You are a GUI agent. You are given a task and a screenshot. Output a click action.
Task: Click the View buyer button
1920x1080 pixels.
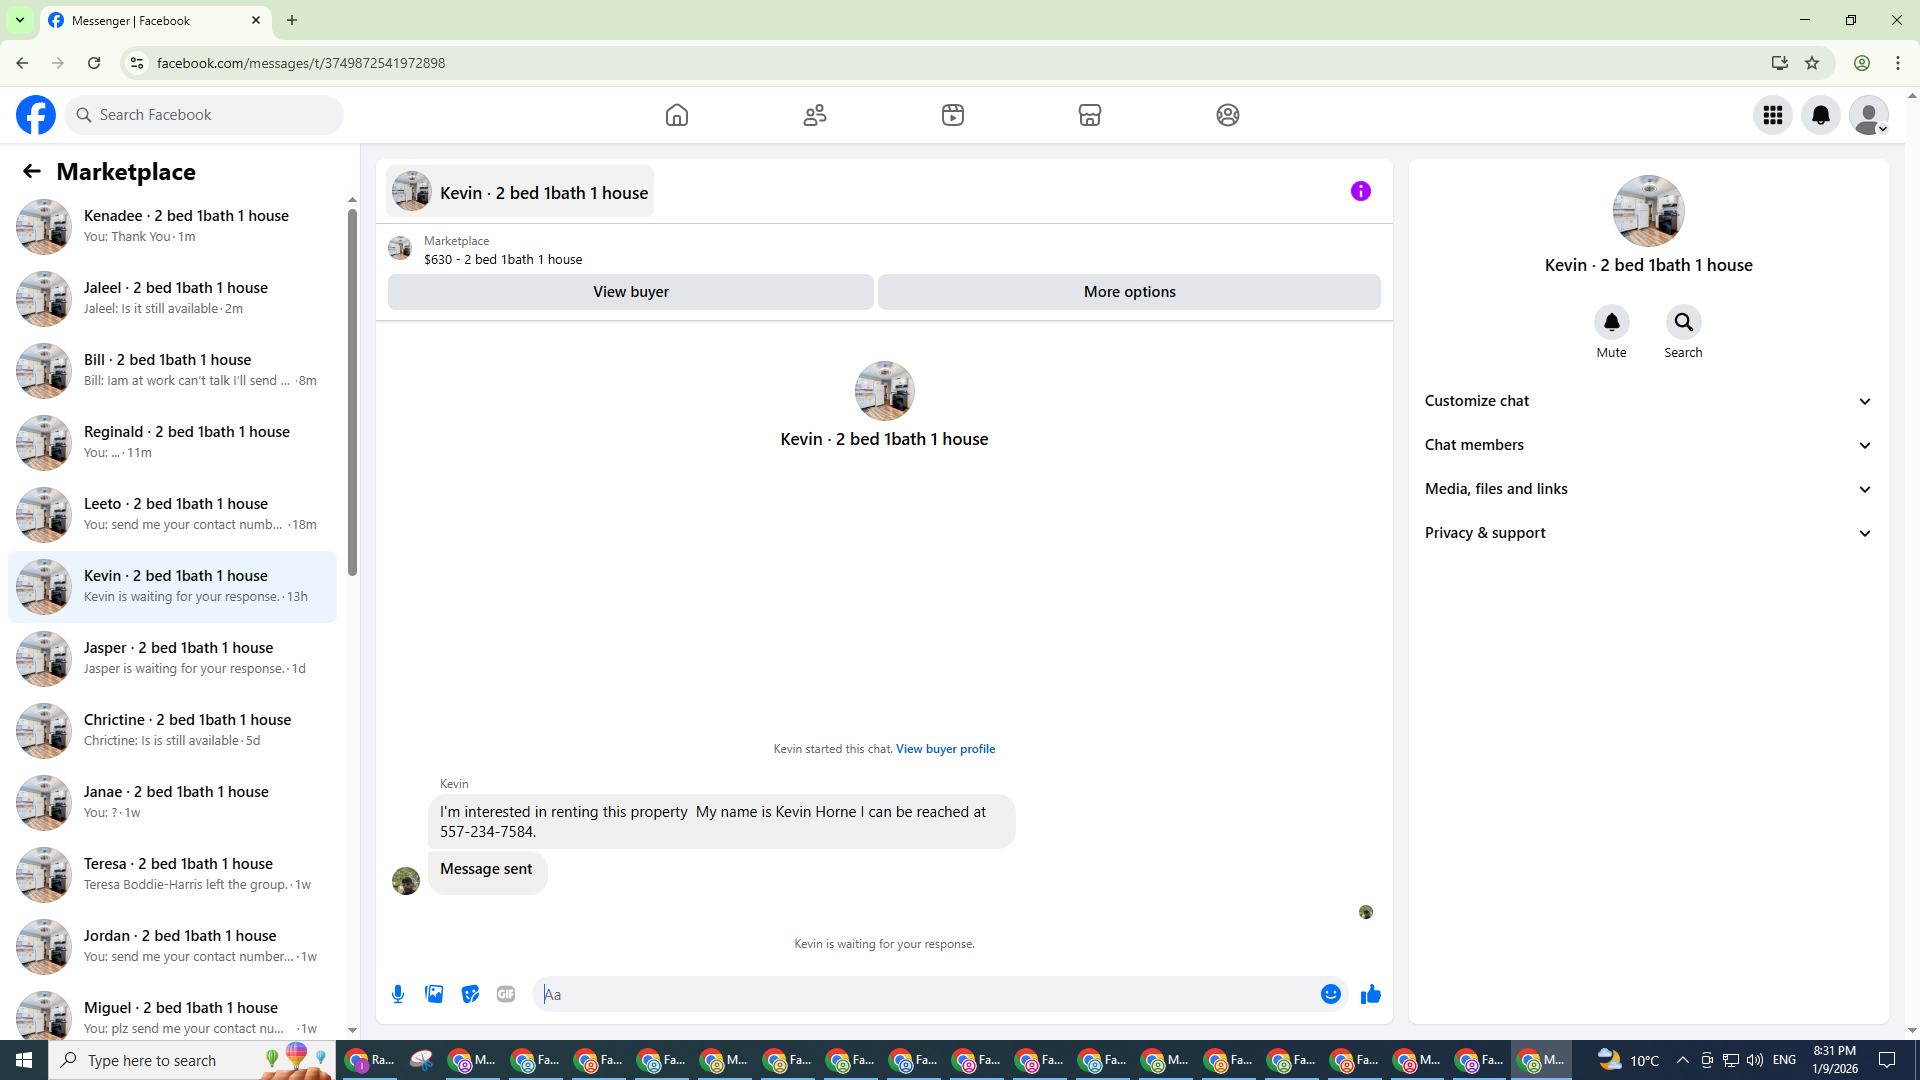pos(630,292)
